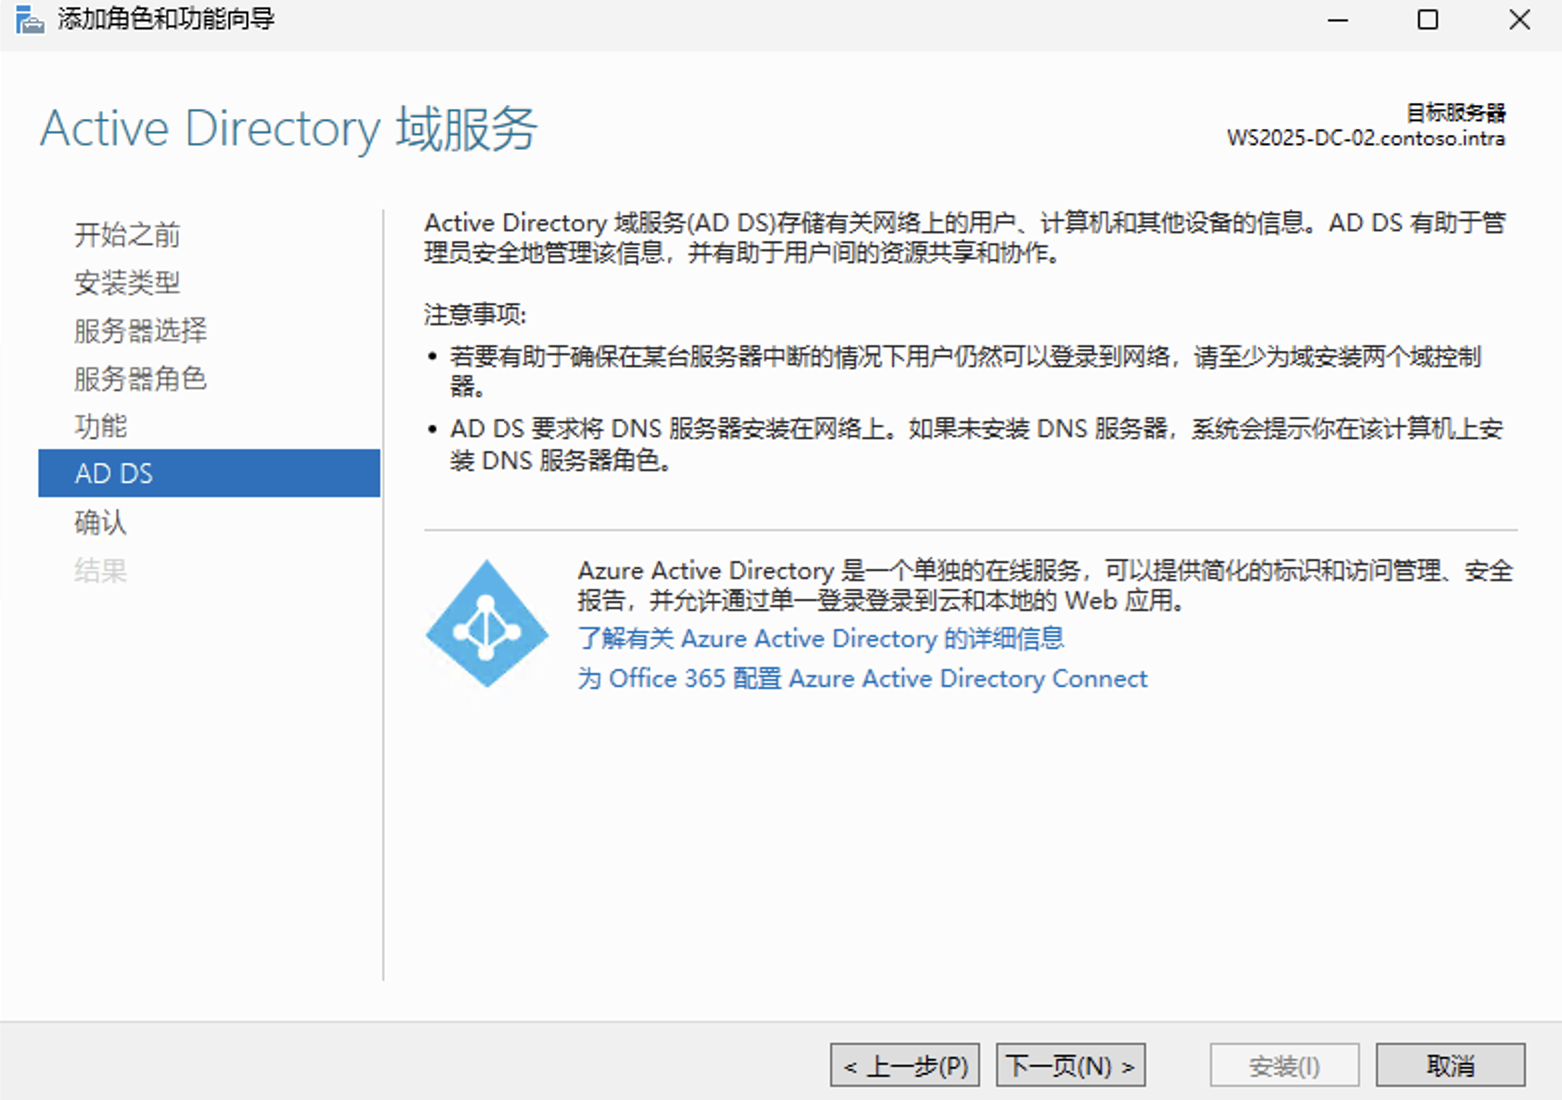Open the 安装类型 step
Screen dimensions: 1562x1100
pos(127,283)
